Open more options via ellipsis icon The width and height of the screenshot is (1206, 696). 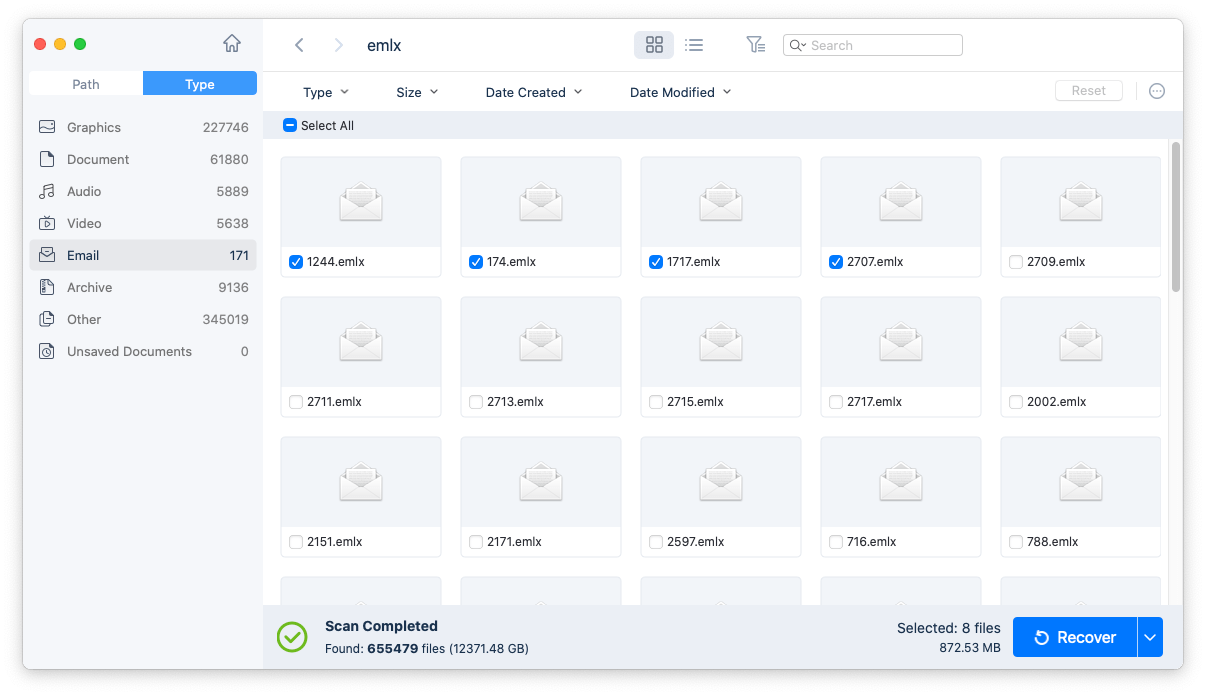(x=1157, y=91)
